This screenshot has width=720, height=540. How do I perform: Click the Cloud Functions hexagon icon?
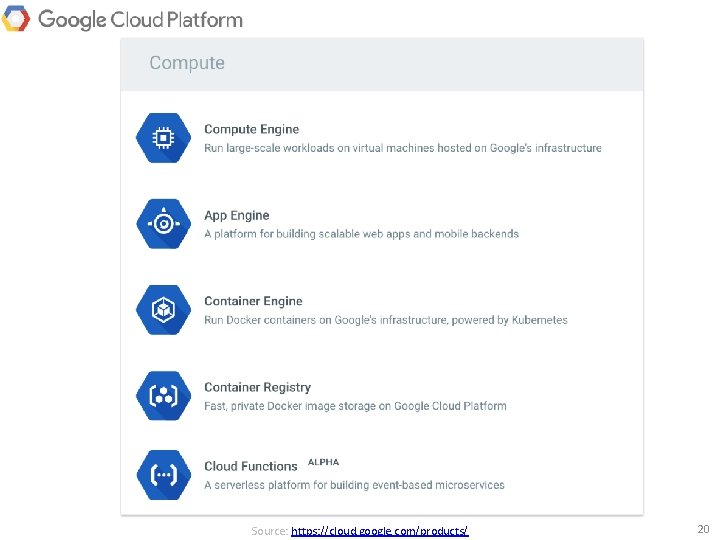click(x=163, y=475)
